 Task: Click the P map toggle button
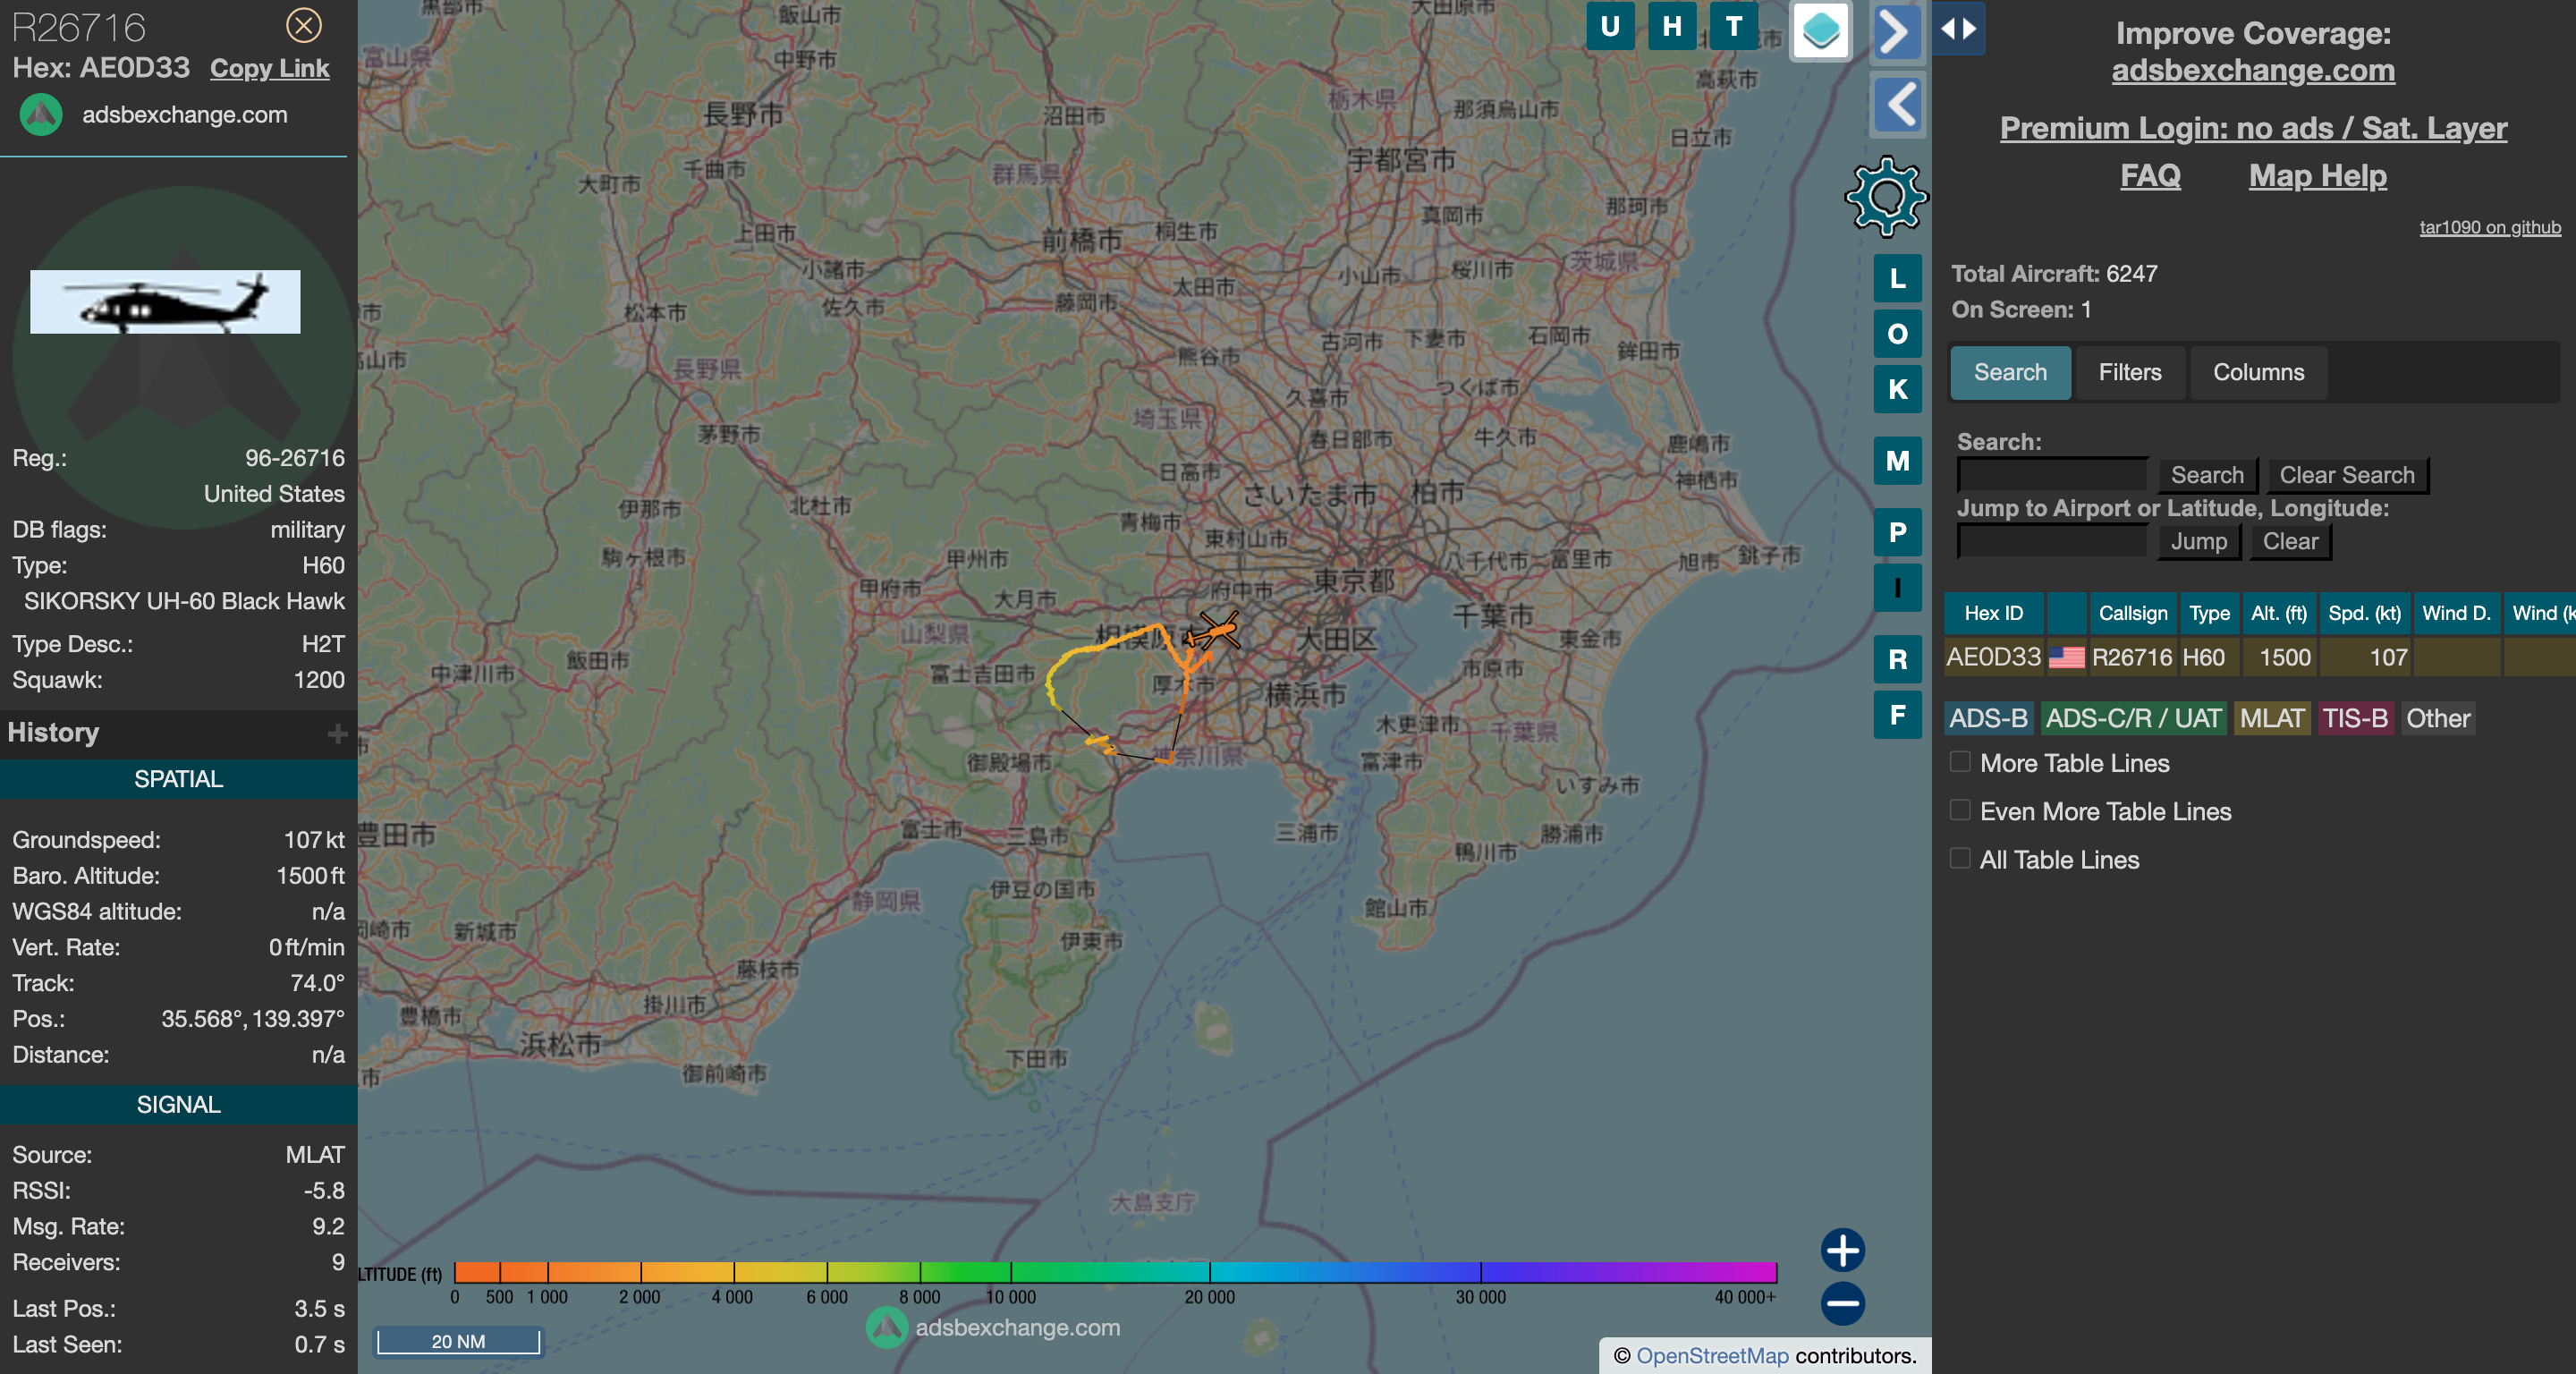(x=1897, y=532)
